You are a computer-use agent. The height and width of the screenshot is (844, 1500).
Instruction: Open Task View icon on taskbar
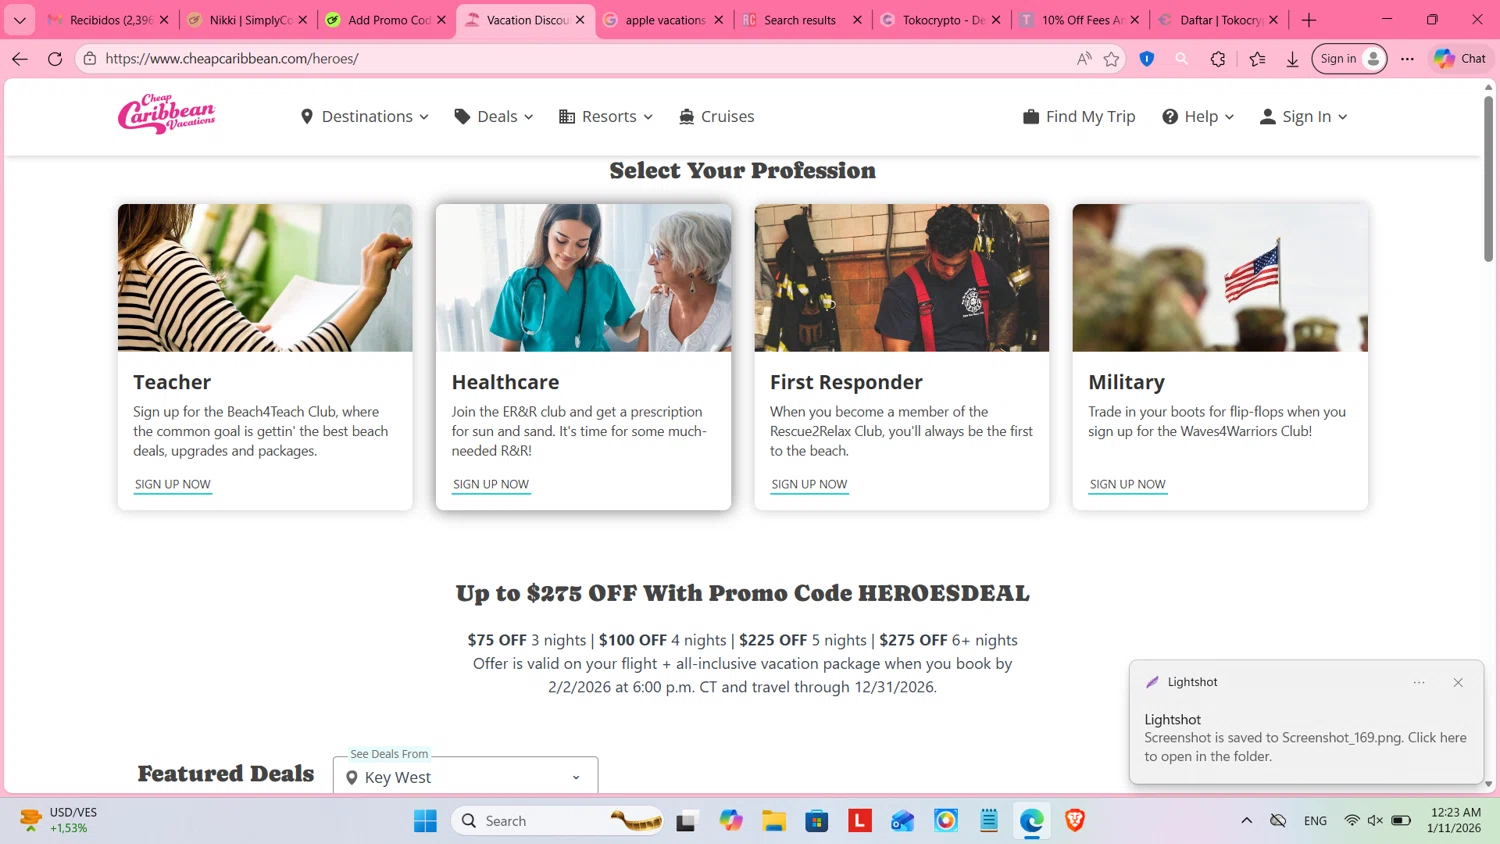click(686, 821)
